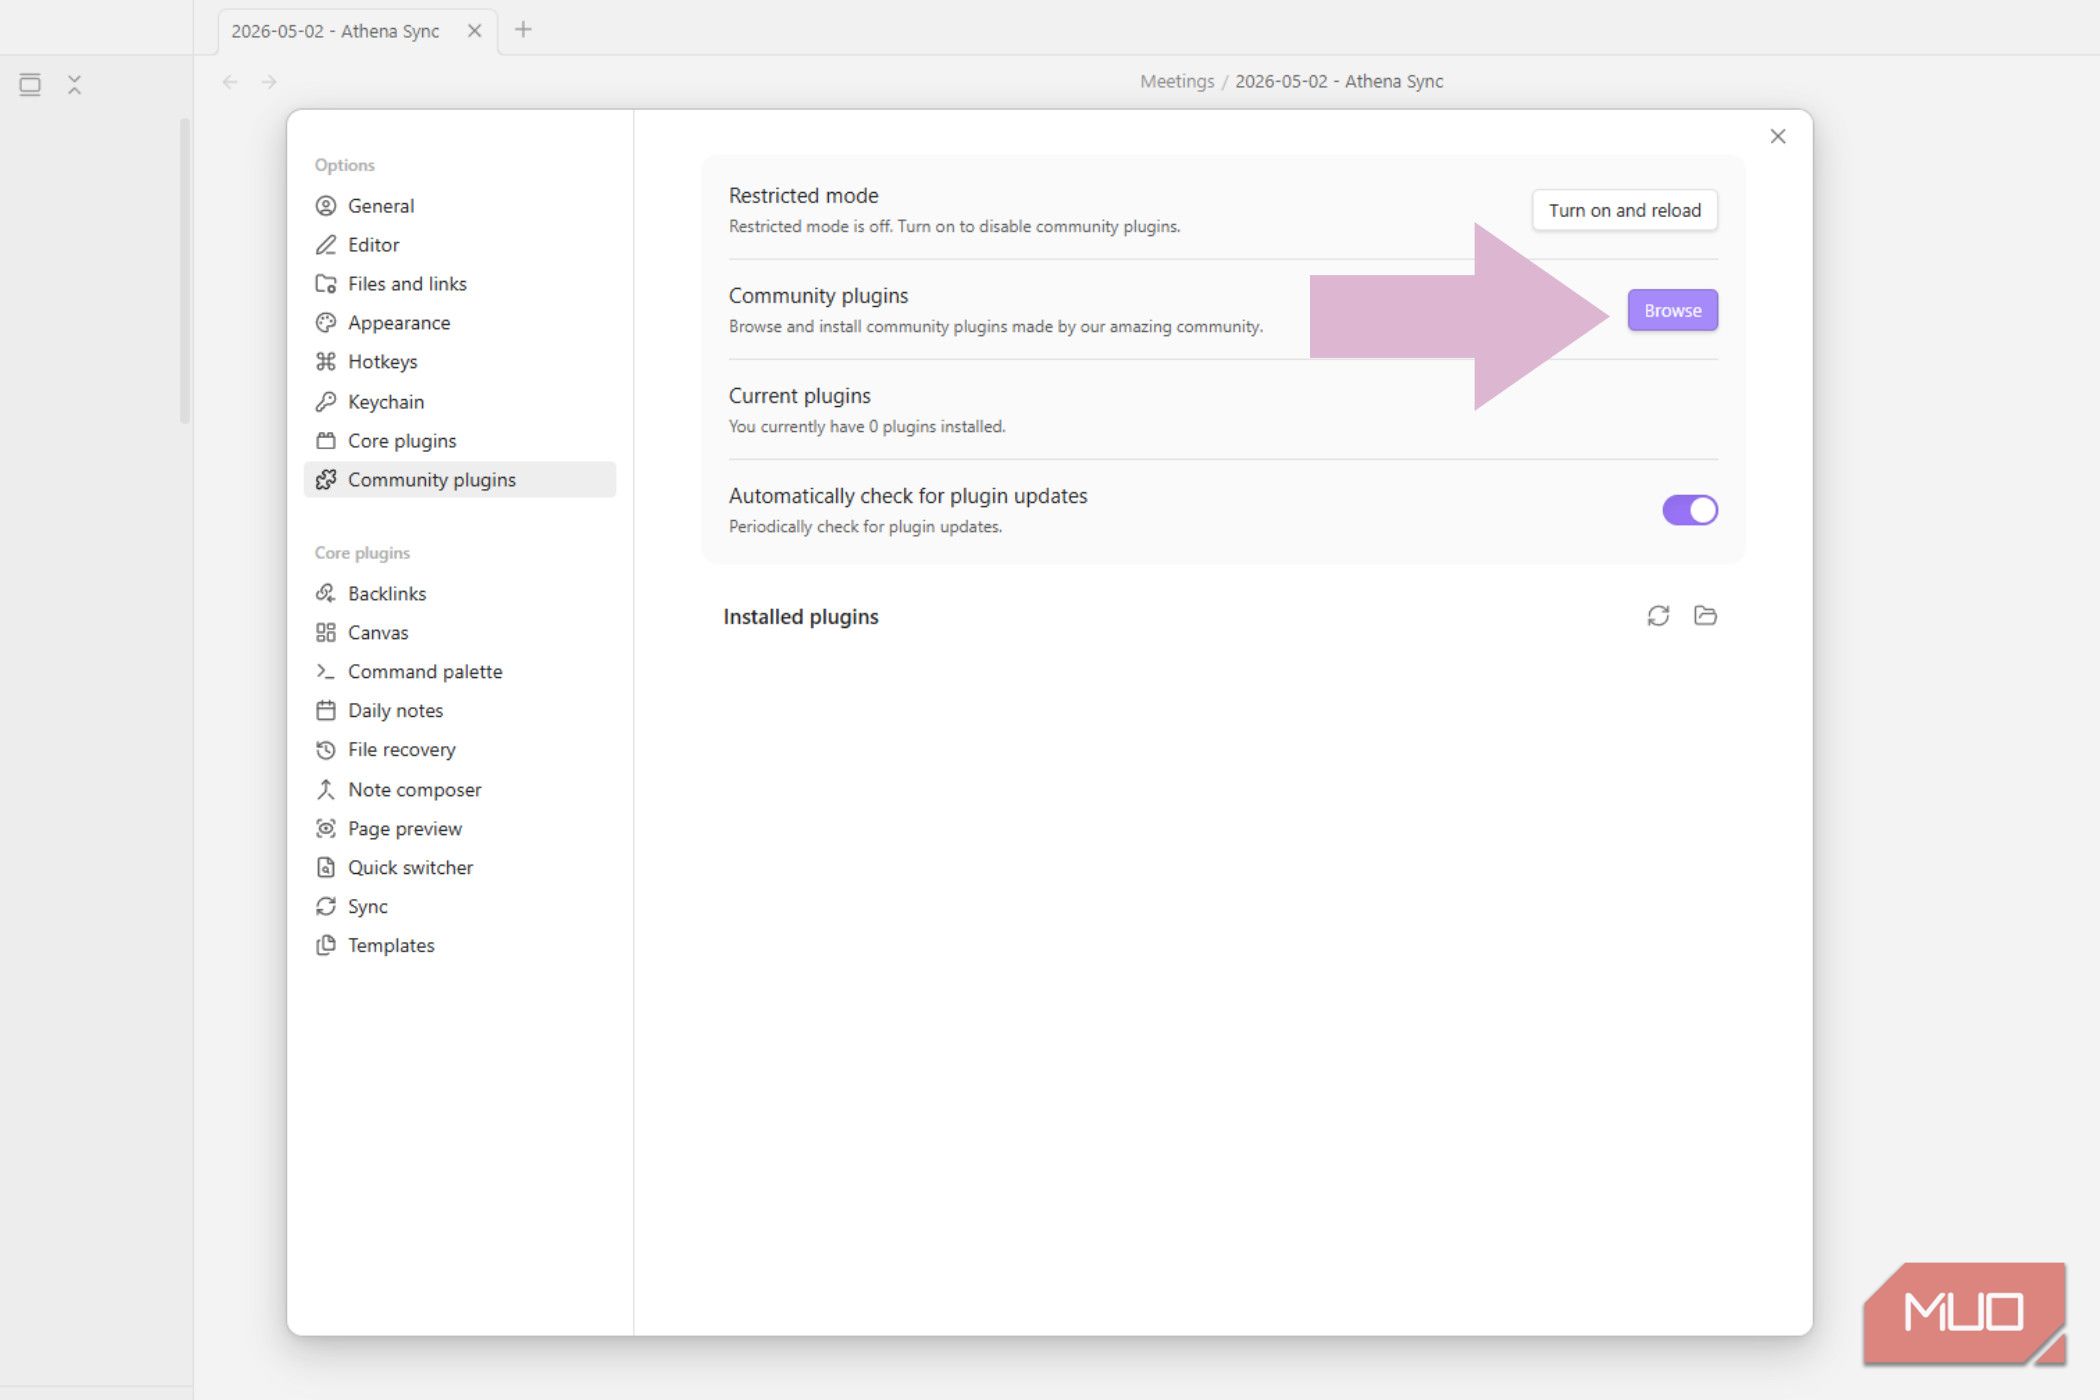Open Core plugins settings
2100x1400 pixels.
pyautogui.click(x=459, y=441)
